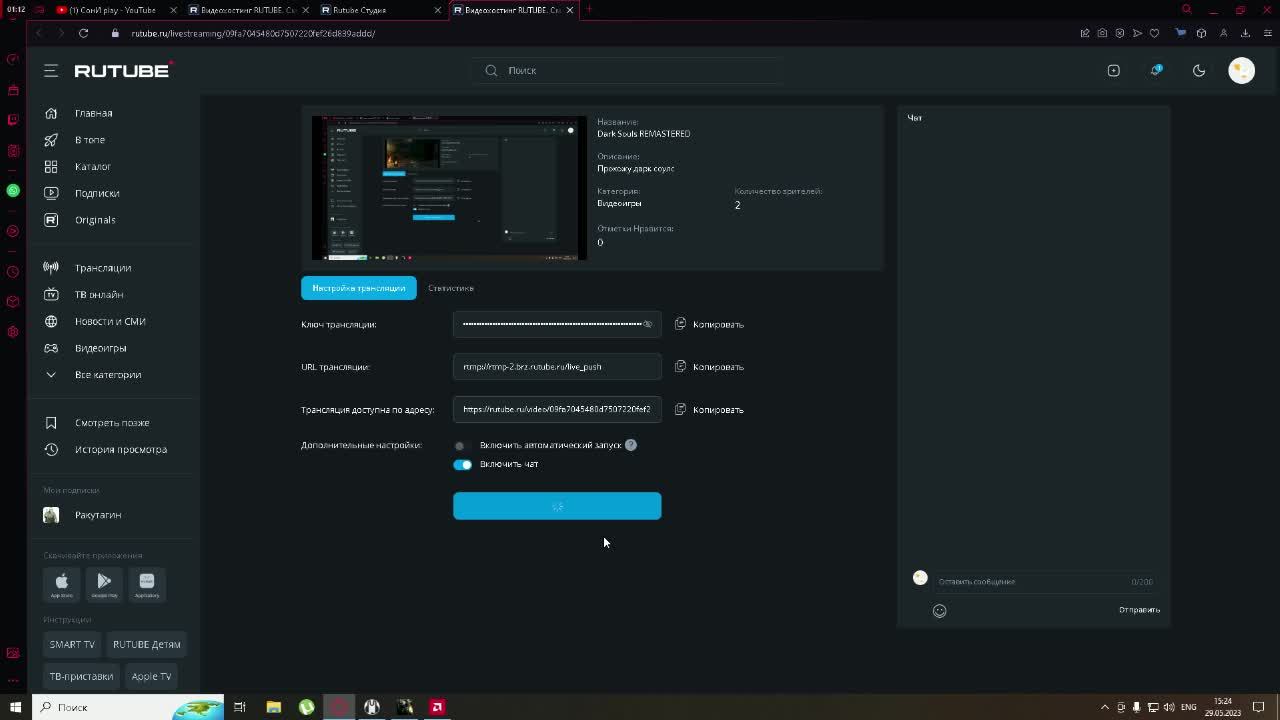Open Apple TV instructions
Viewport: 1280px width, 720px height.
(151, 676)
